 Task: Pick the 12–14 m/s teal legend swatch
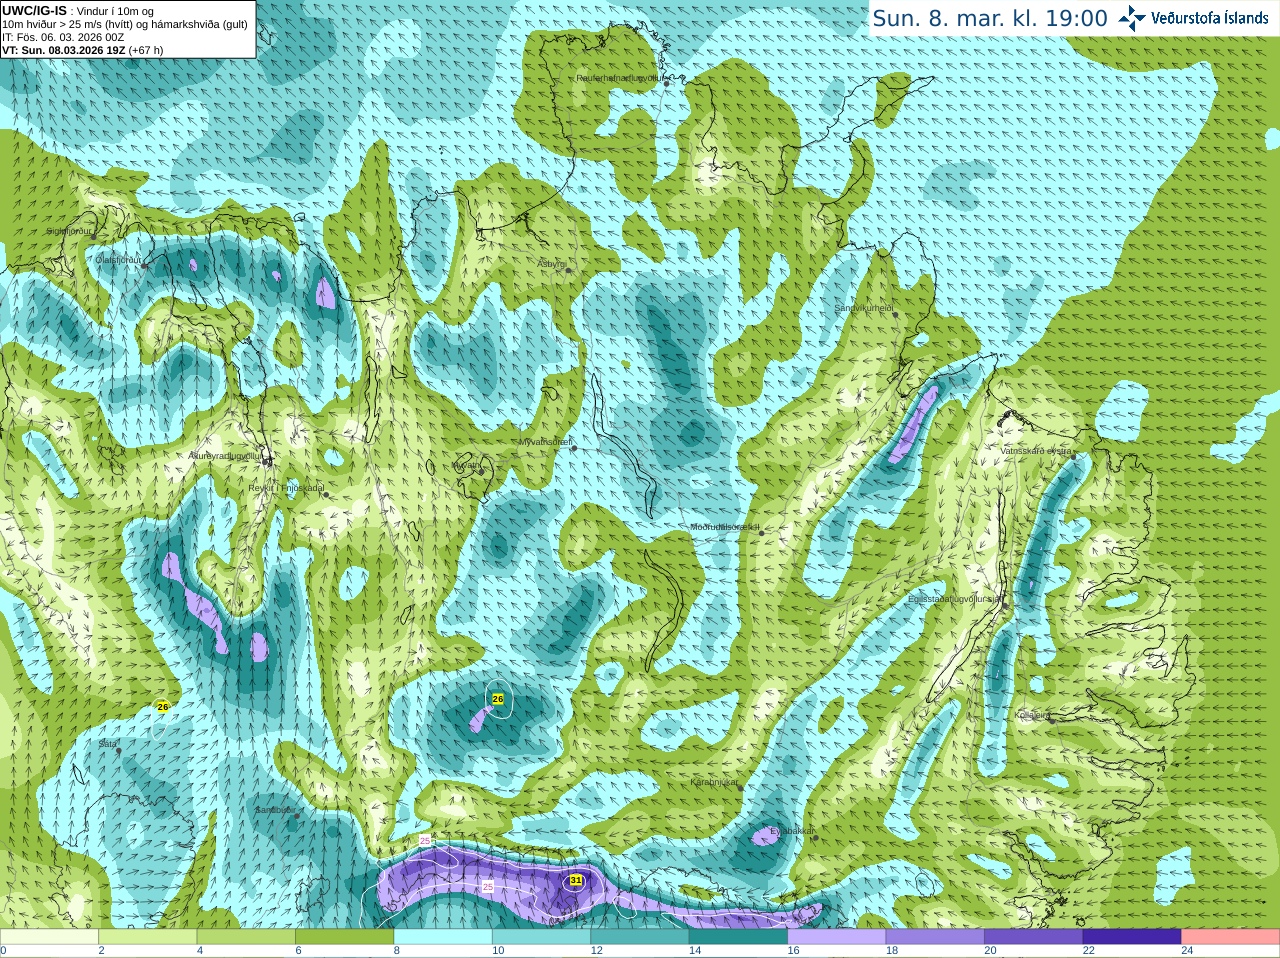640,937
